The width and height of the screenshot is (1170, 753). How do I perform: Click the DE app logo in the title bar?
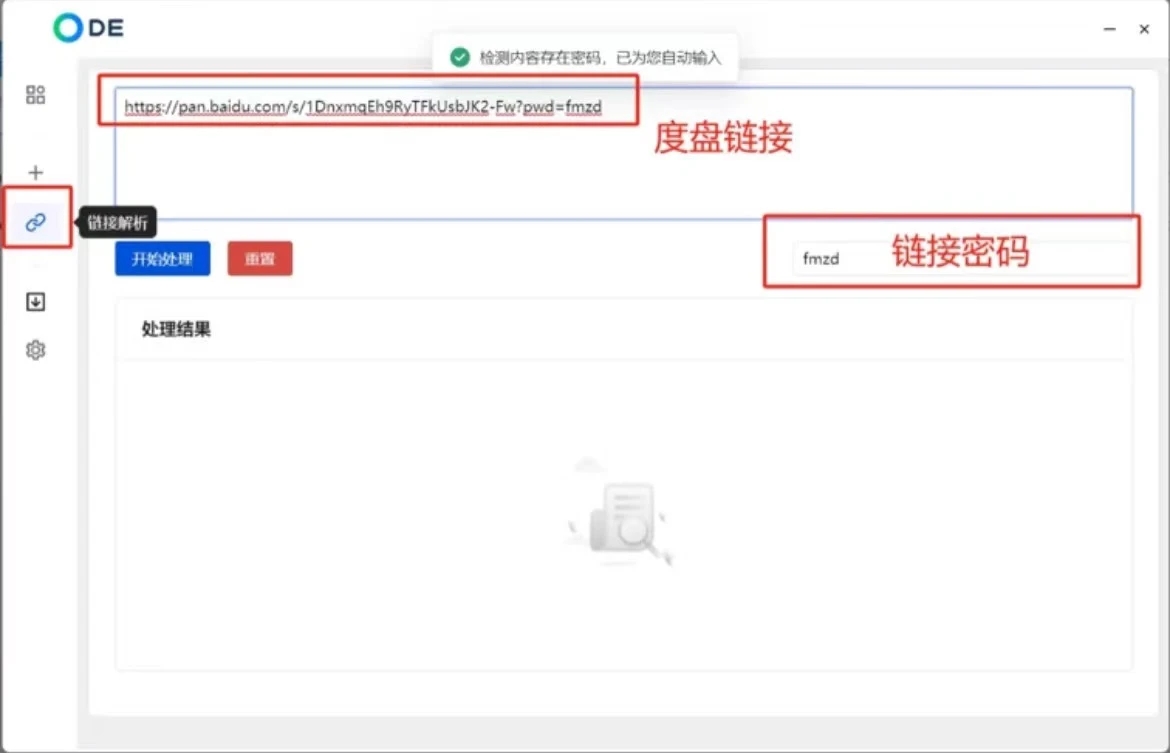click(x=88, y=28)
